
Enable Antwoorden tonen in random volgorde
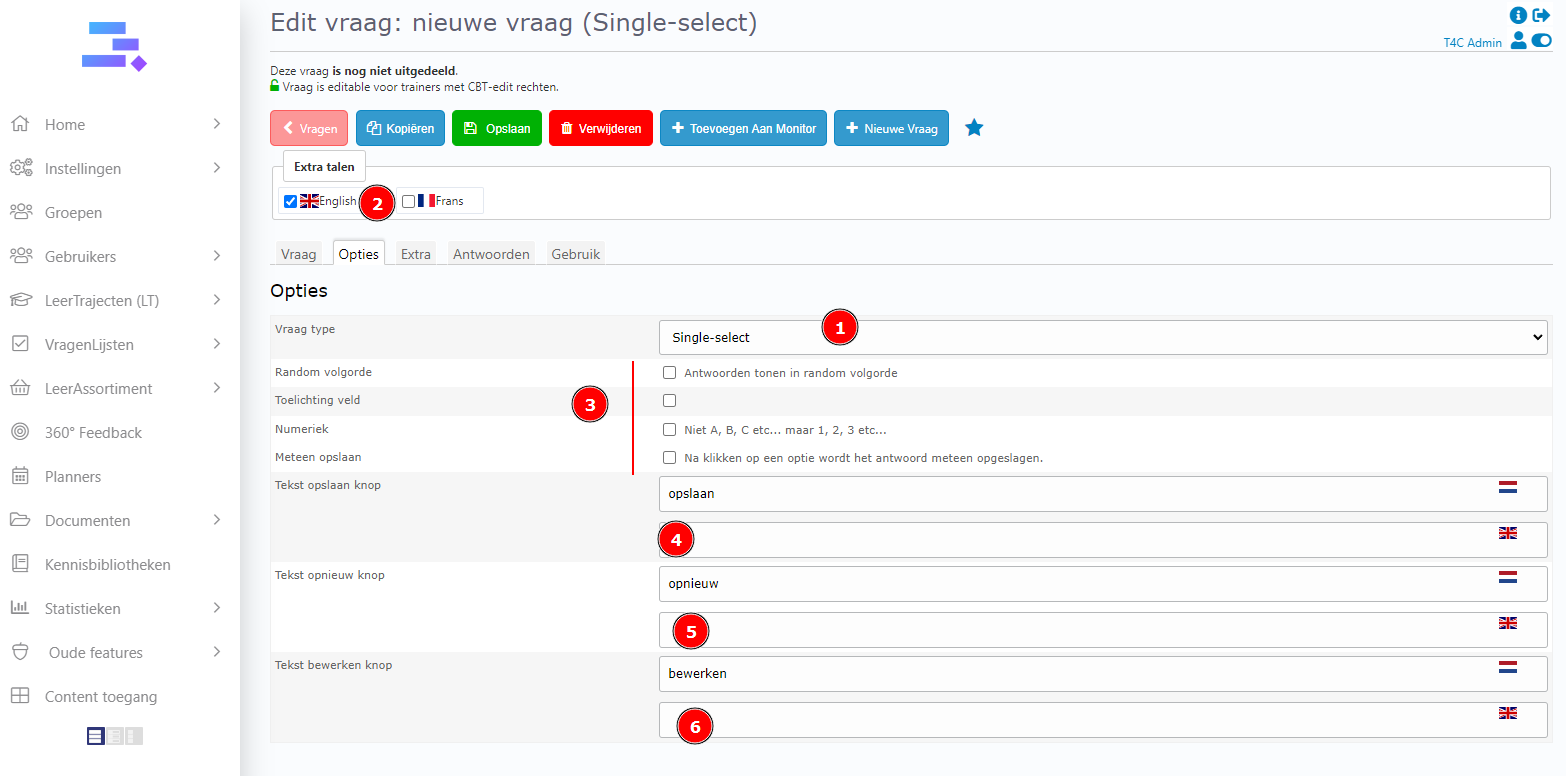pos(670,373)
